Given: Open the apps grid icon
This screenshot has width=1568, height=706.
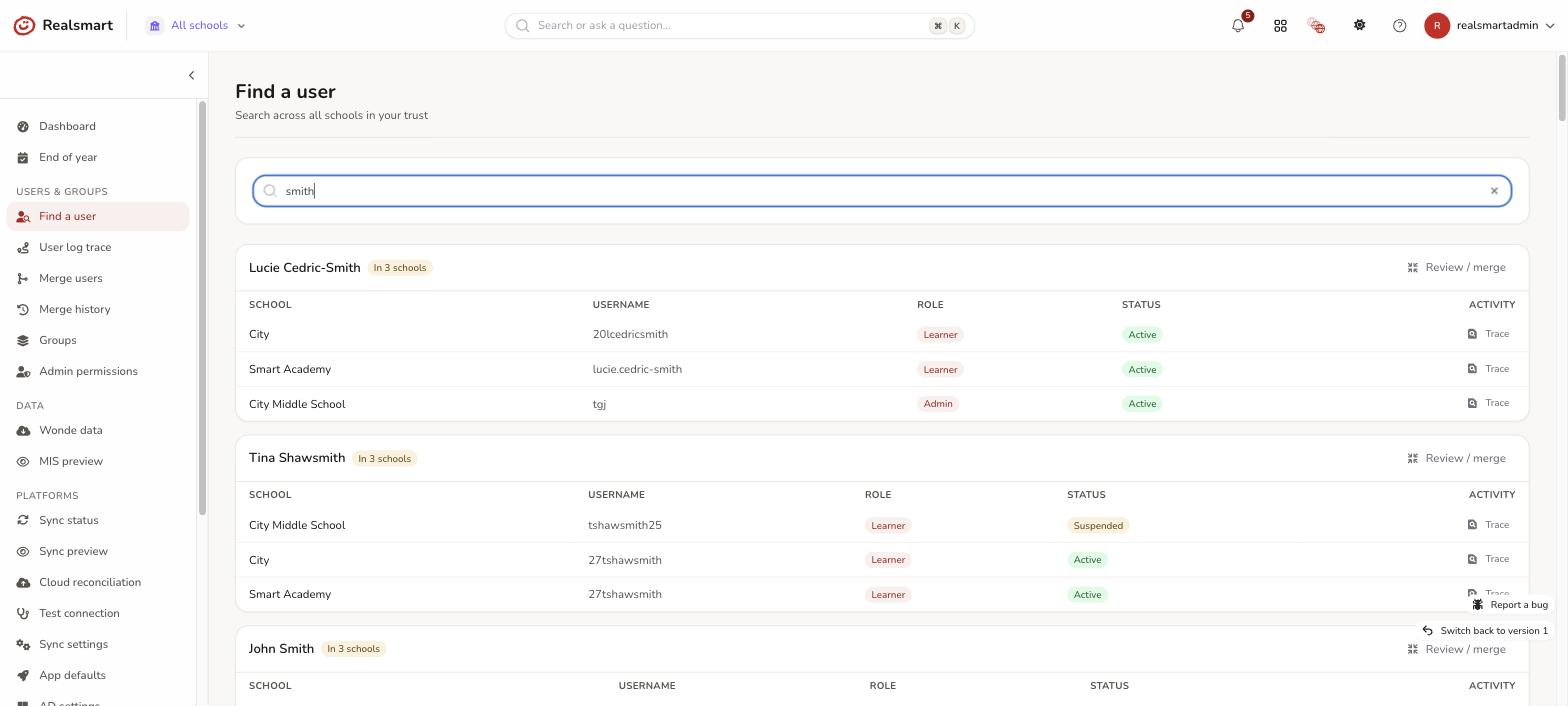Looking at the screenshot, I should [x=1280, y=25].
